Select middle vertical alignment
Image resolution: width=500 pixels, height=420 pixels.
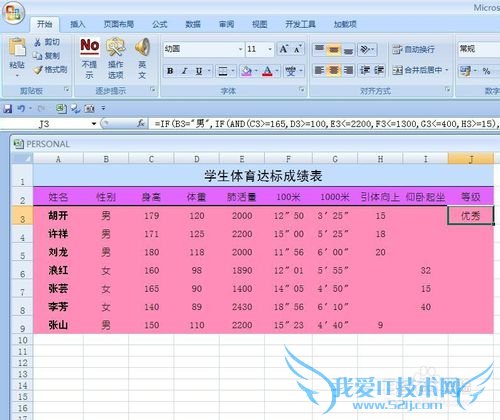pyautogui.click(x=334, y=50)
